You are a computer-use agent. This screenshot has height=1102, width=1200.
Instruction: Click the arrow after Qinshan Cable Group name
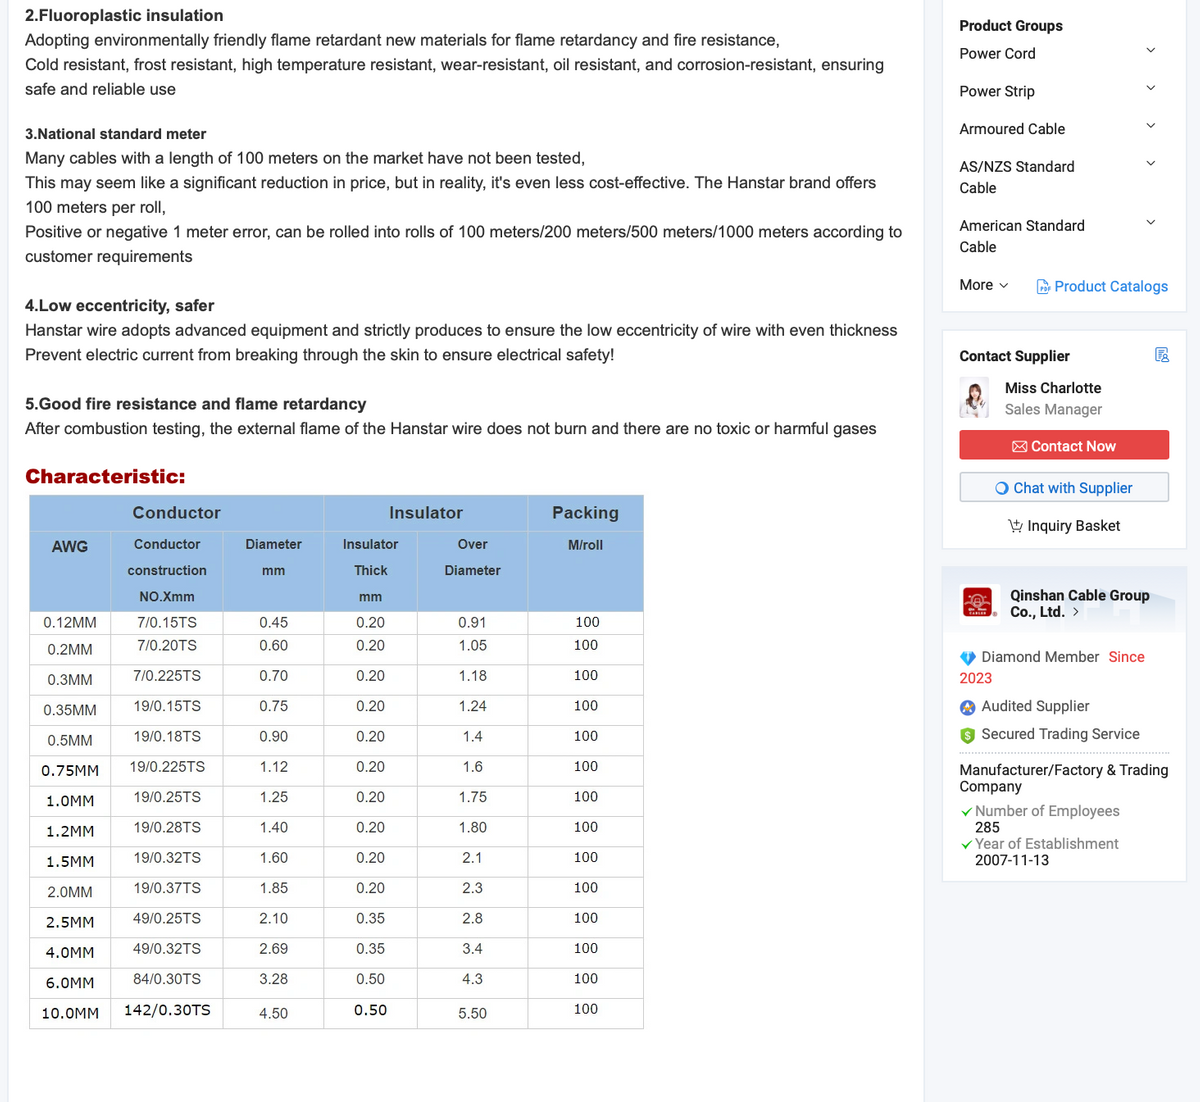pyautogui.click(x=1076, y=612)
